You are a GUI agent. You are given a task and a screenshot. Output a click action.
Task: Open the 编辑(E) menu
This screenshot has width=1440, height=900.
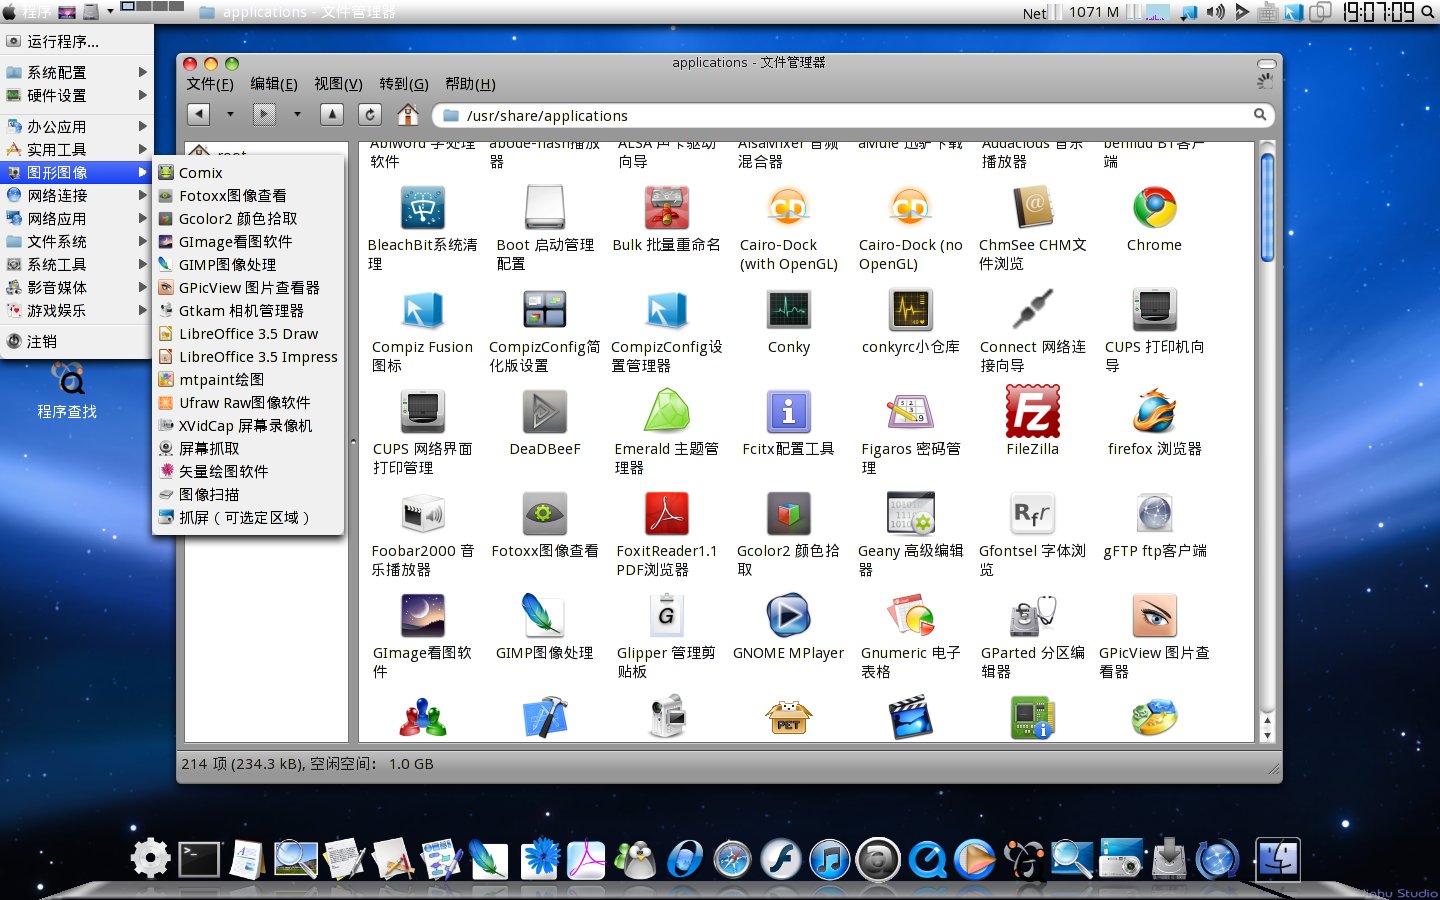274,84
